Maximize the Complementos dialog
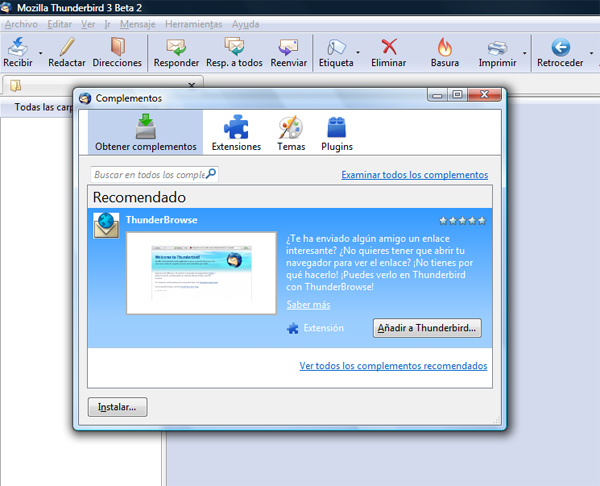Image resolution: width=600 pixels, height=486 pixels. [457, 95]
